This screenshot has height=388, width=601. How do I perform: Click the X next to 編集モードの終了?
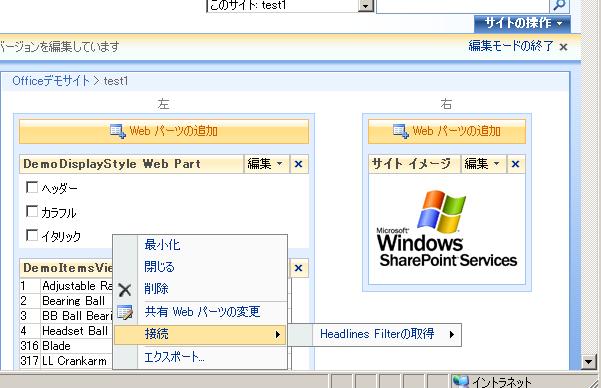563,47
